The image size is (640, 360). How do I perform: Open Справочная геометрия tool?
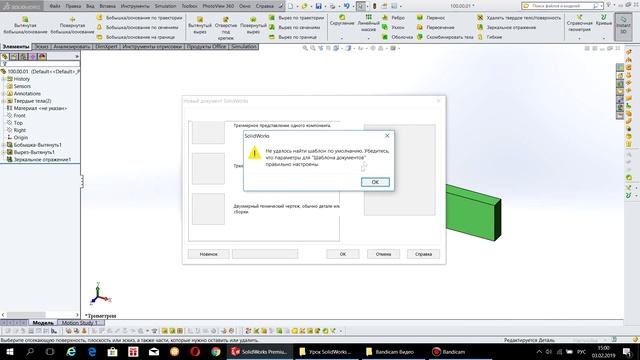(580, 23)
